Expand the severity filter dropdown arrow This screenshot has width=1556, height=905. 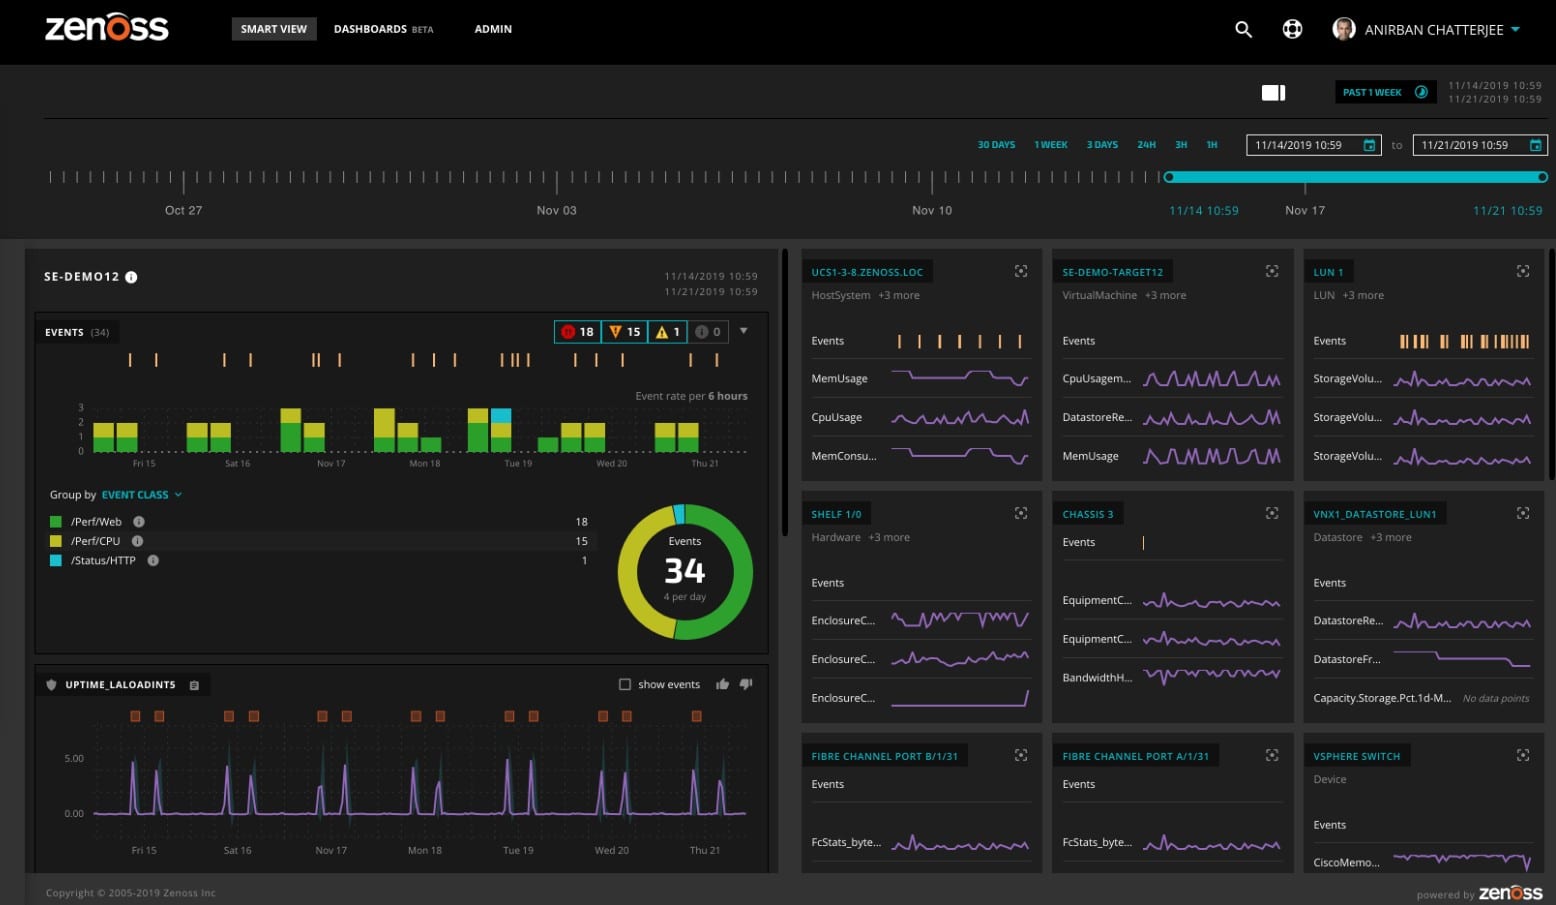click(744, 331)
